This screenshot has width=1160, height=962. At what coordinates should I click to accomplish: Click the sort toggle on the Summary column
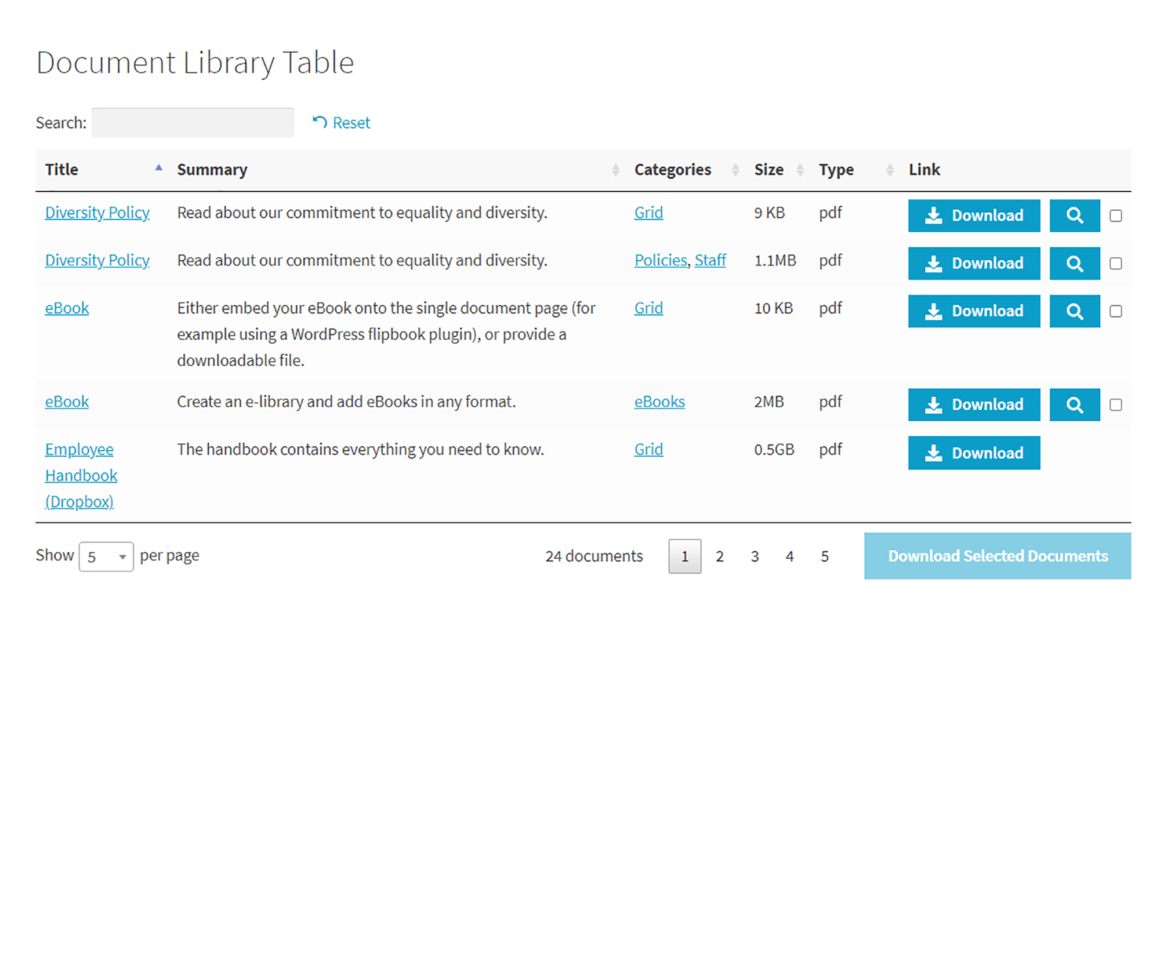pyautogui.click(x=616, y=169)
